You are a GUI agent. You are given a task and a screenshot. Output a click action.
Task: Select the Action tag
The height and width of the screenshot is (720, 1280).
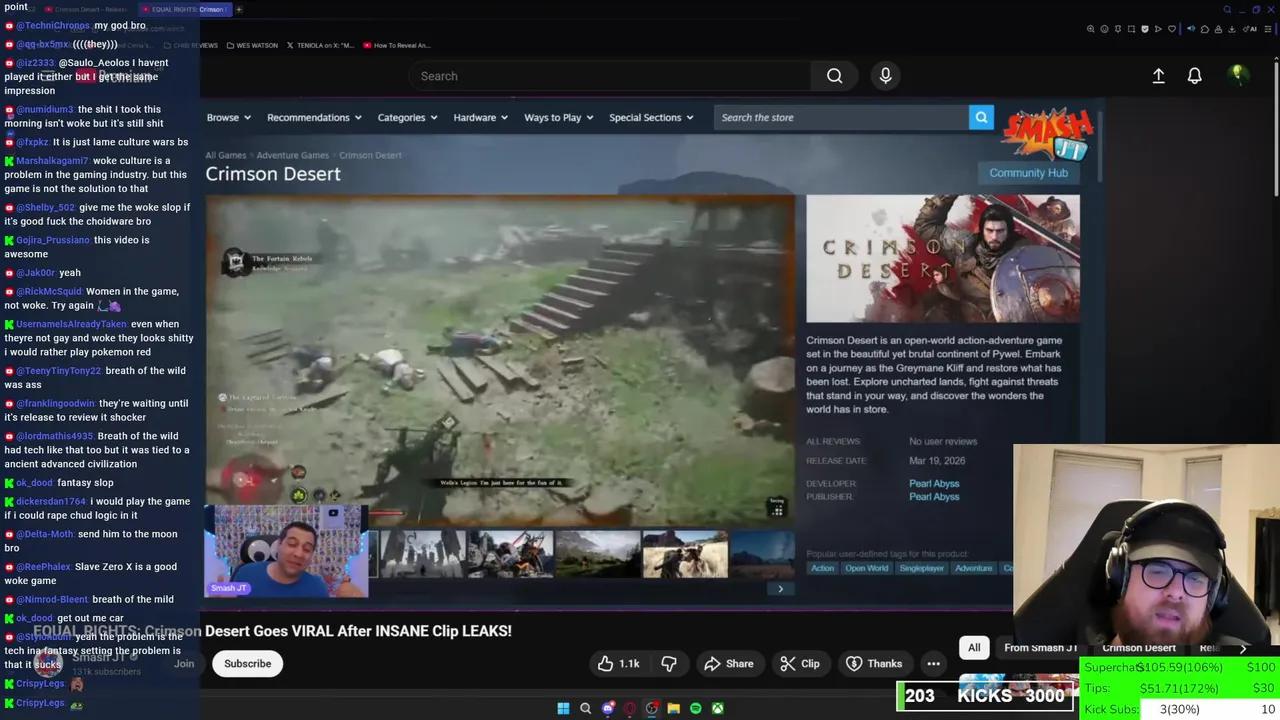[822, 568]
